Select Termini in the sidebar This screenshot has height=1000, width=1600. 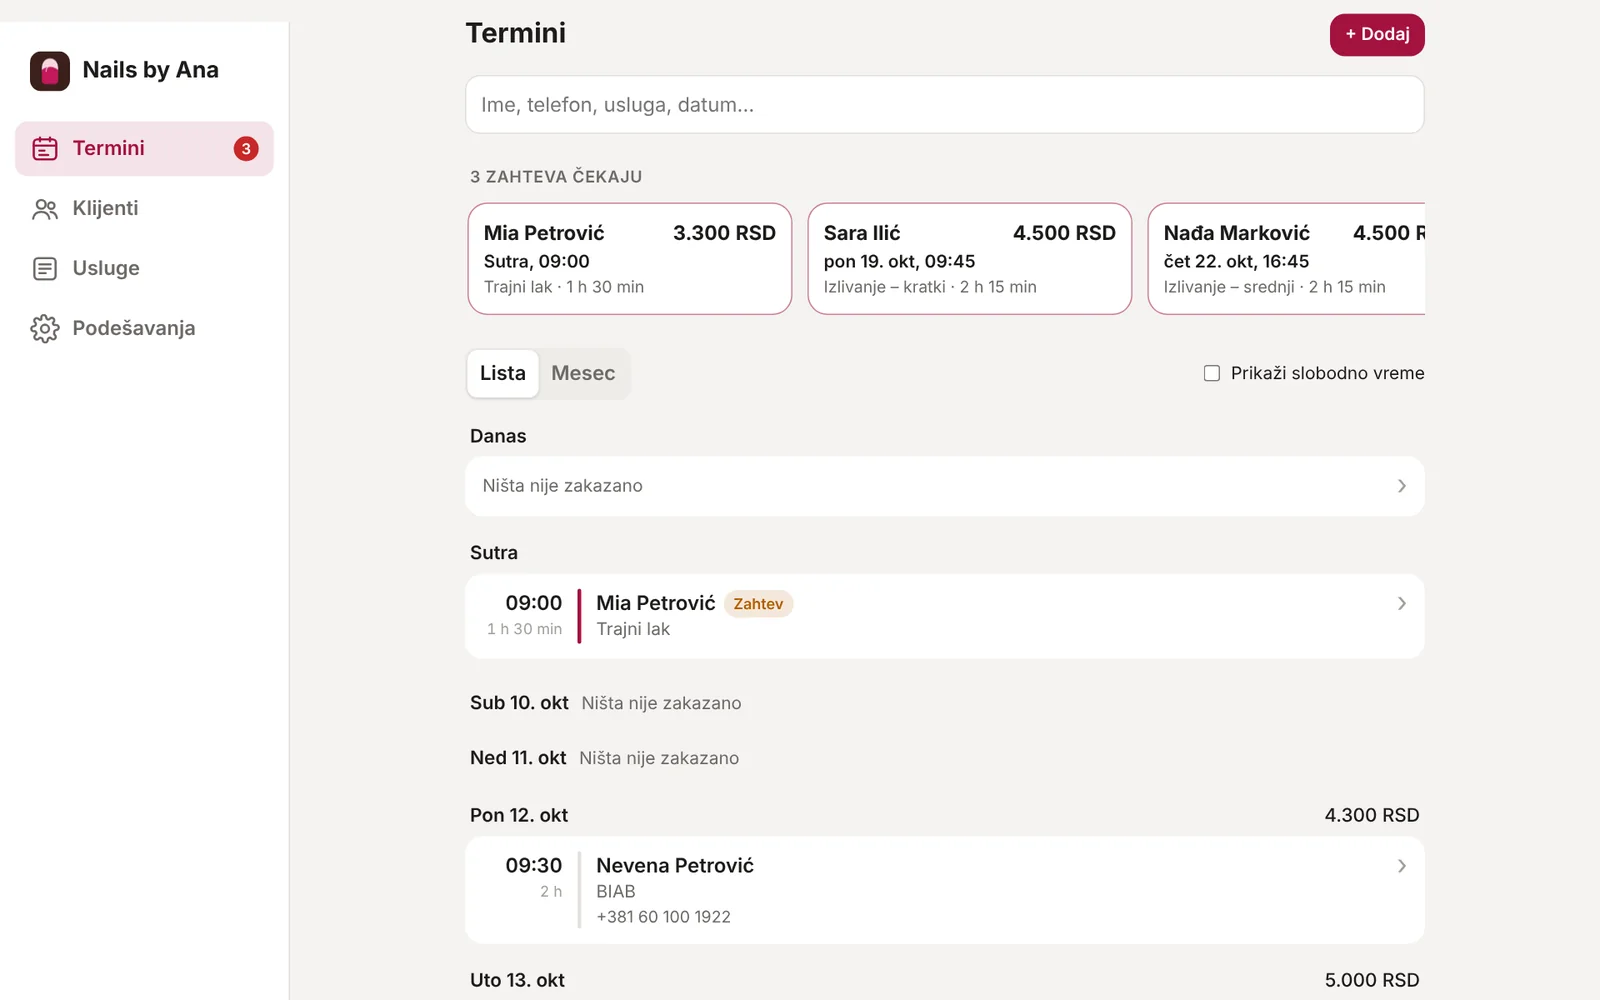pyautogui.click(x=144, y=149)
